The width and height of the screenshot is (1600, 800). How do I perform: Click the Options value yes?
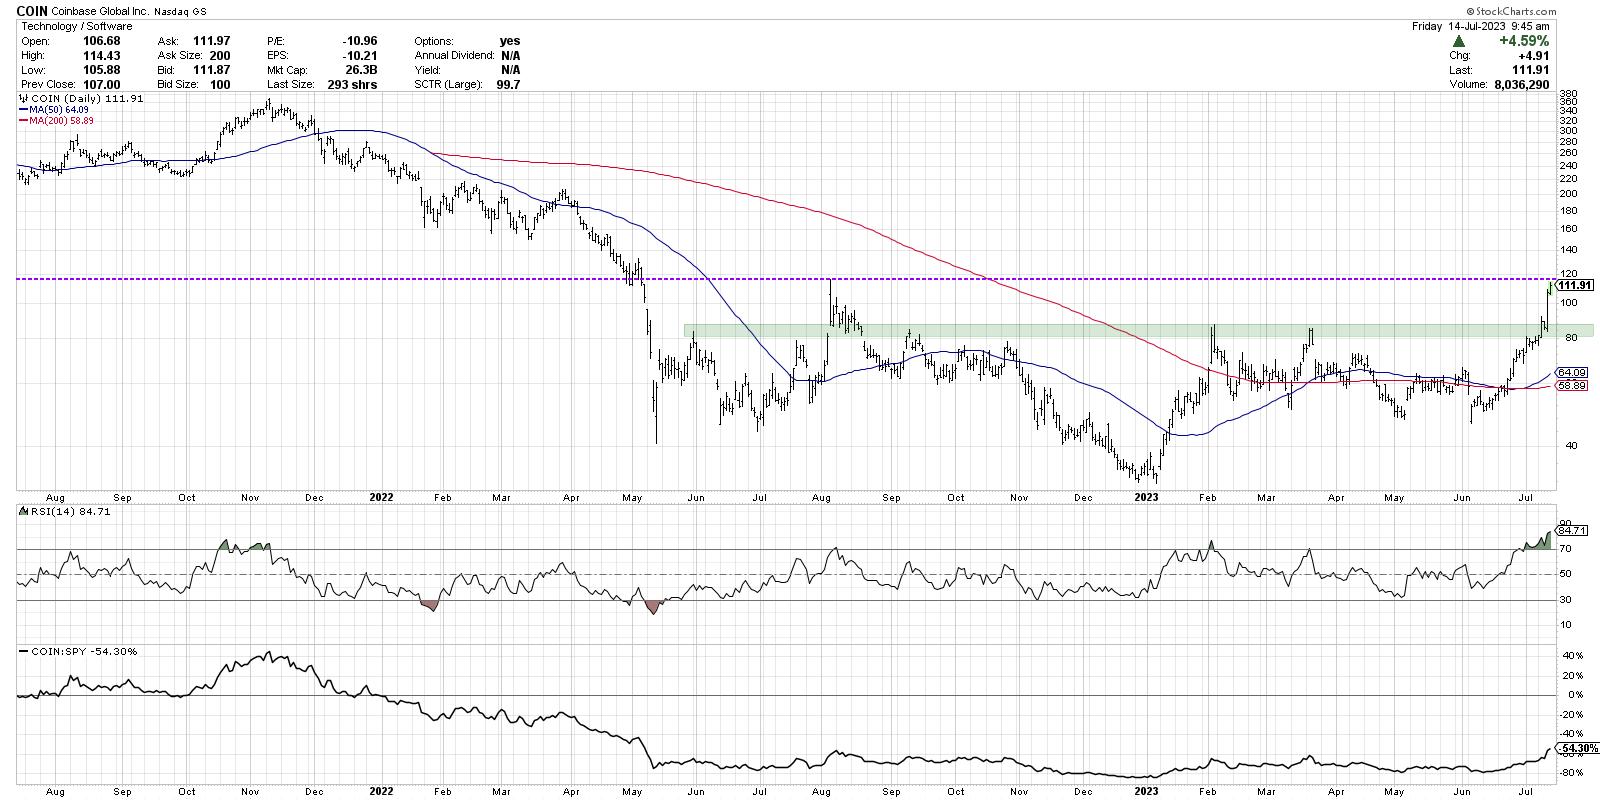tap(510, 41)
